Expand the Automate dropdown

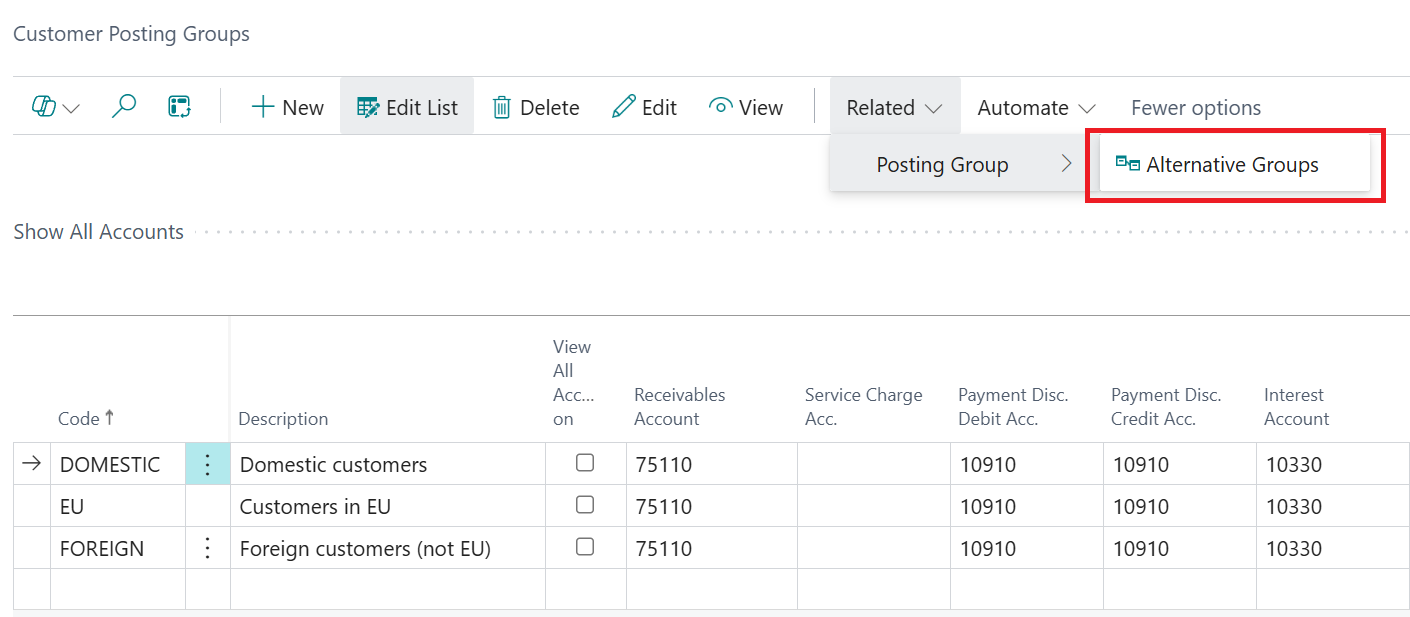(1035, 106)
